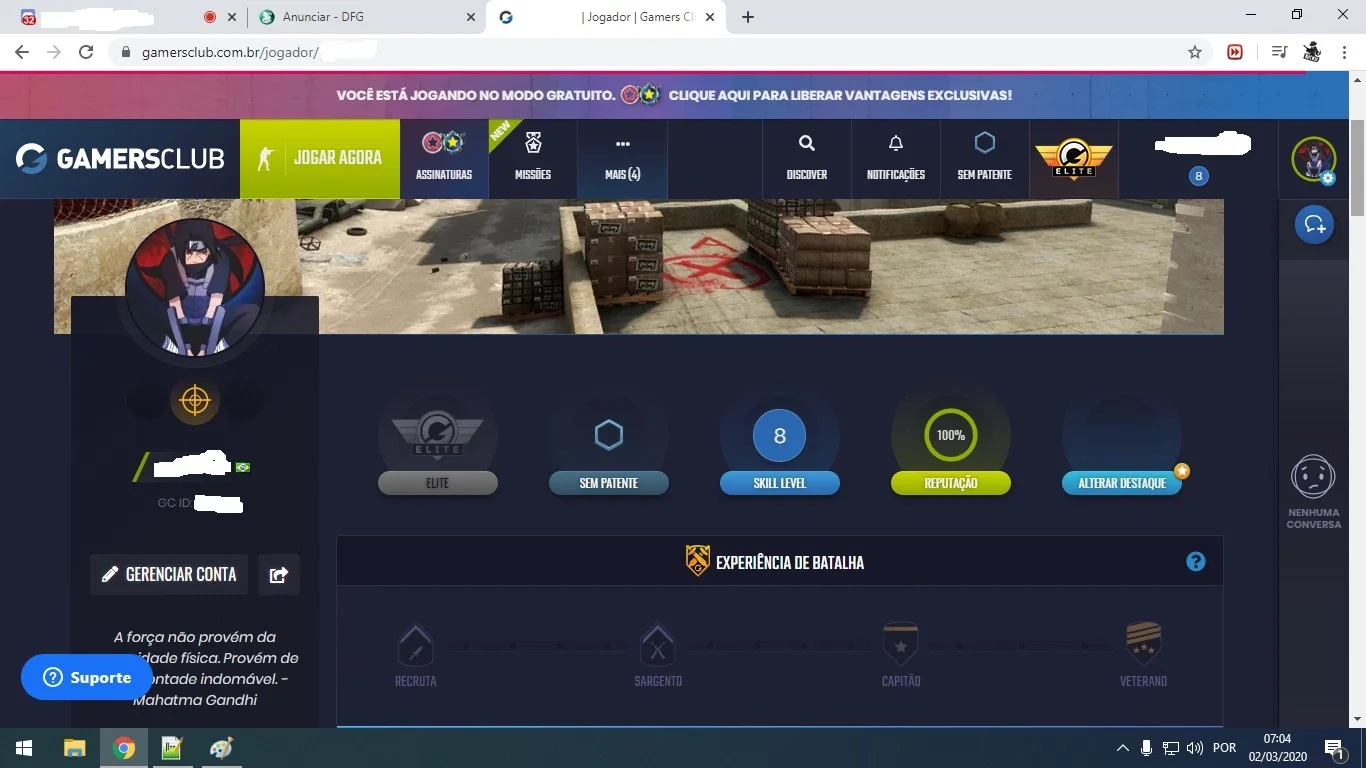Click the Brazil flag next to the player name

[242, 467]
